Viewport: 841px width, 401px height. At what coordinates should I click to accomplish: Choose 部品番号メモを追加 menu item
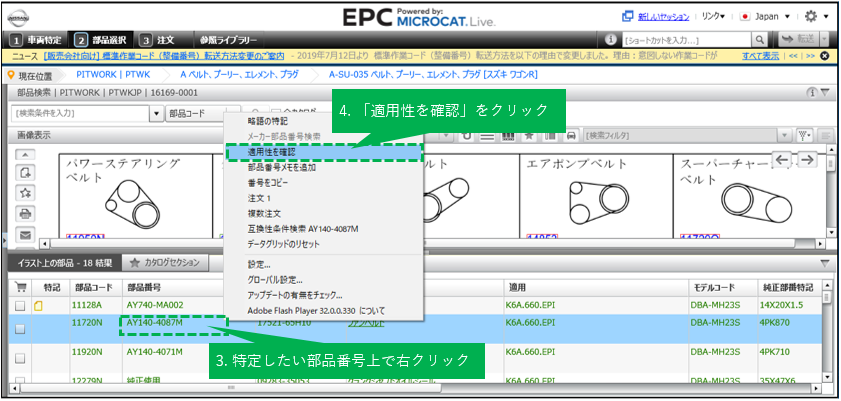282,167
